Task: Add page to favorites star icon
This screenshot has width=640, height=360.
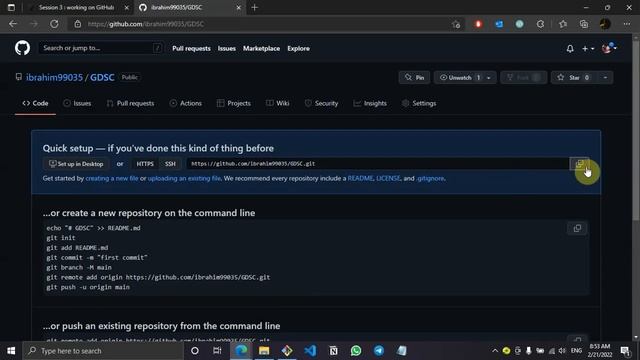Action: 456,24
